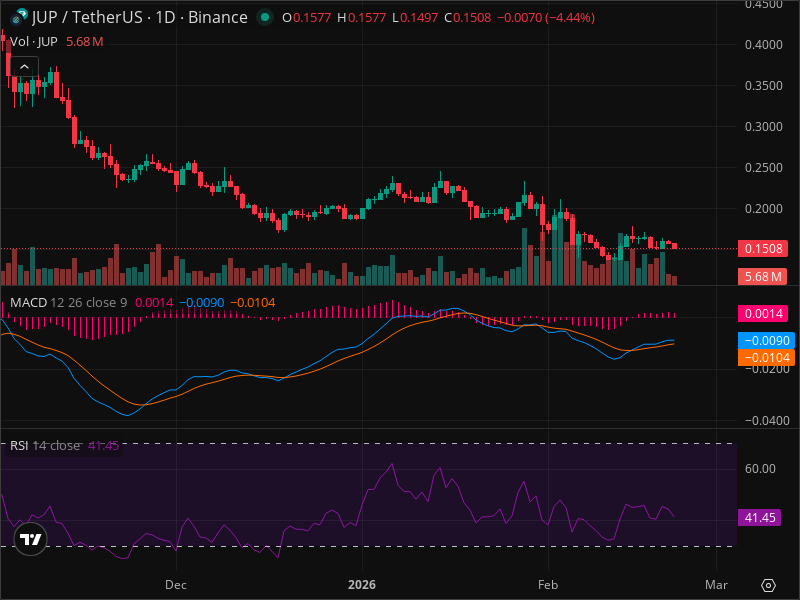Image resolution: width=800 pixels, height=600 pixels.
Task: Click the JUP coin logo icon
Action: click(19, 17)
